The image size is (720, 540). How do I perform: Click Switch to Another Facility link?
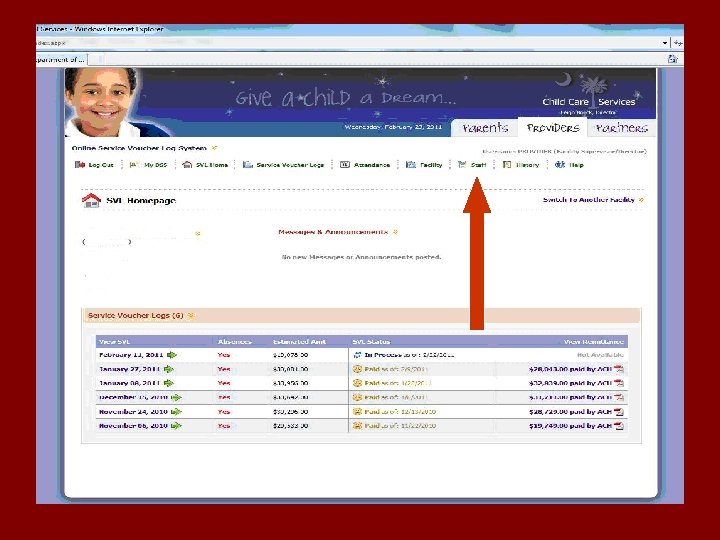[589, 200]
